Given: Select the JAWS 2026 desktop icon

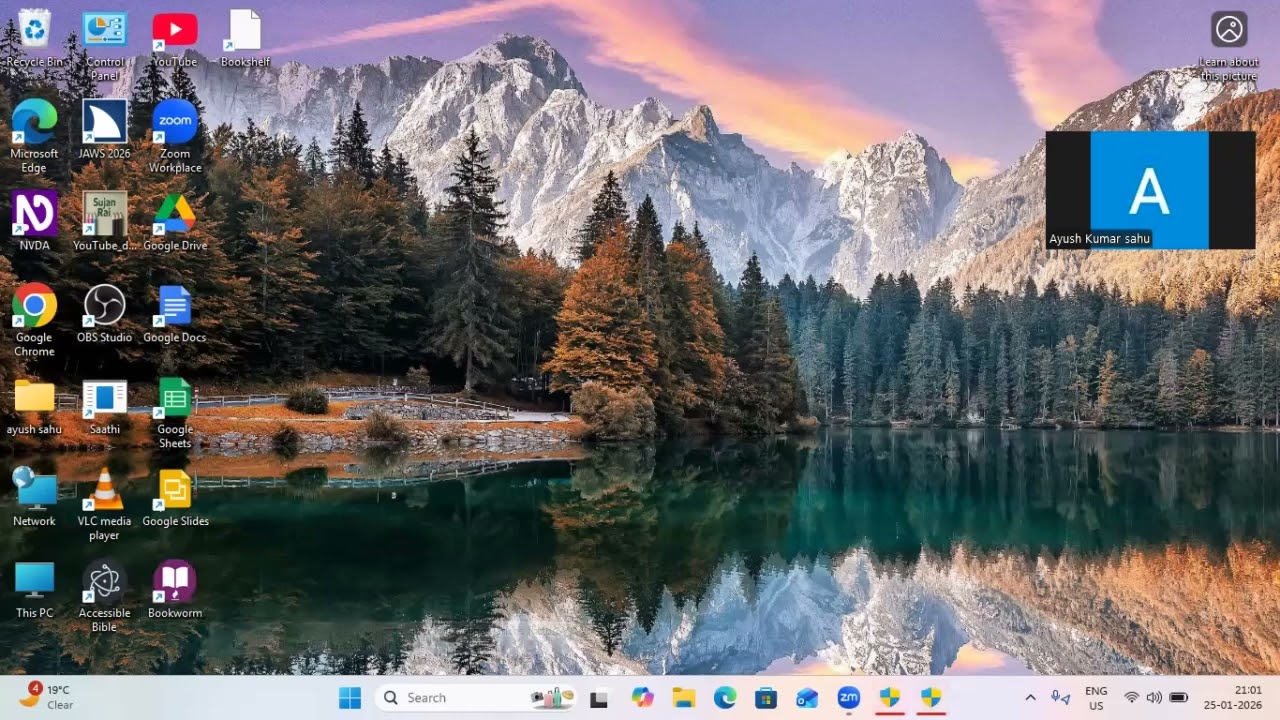Looking at the screenshot, I should coord(104,130).
